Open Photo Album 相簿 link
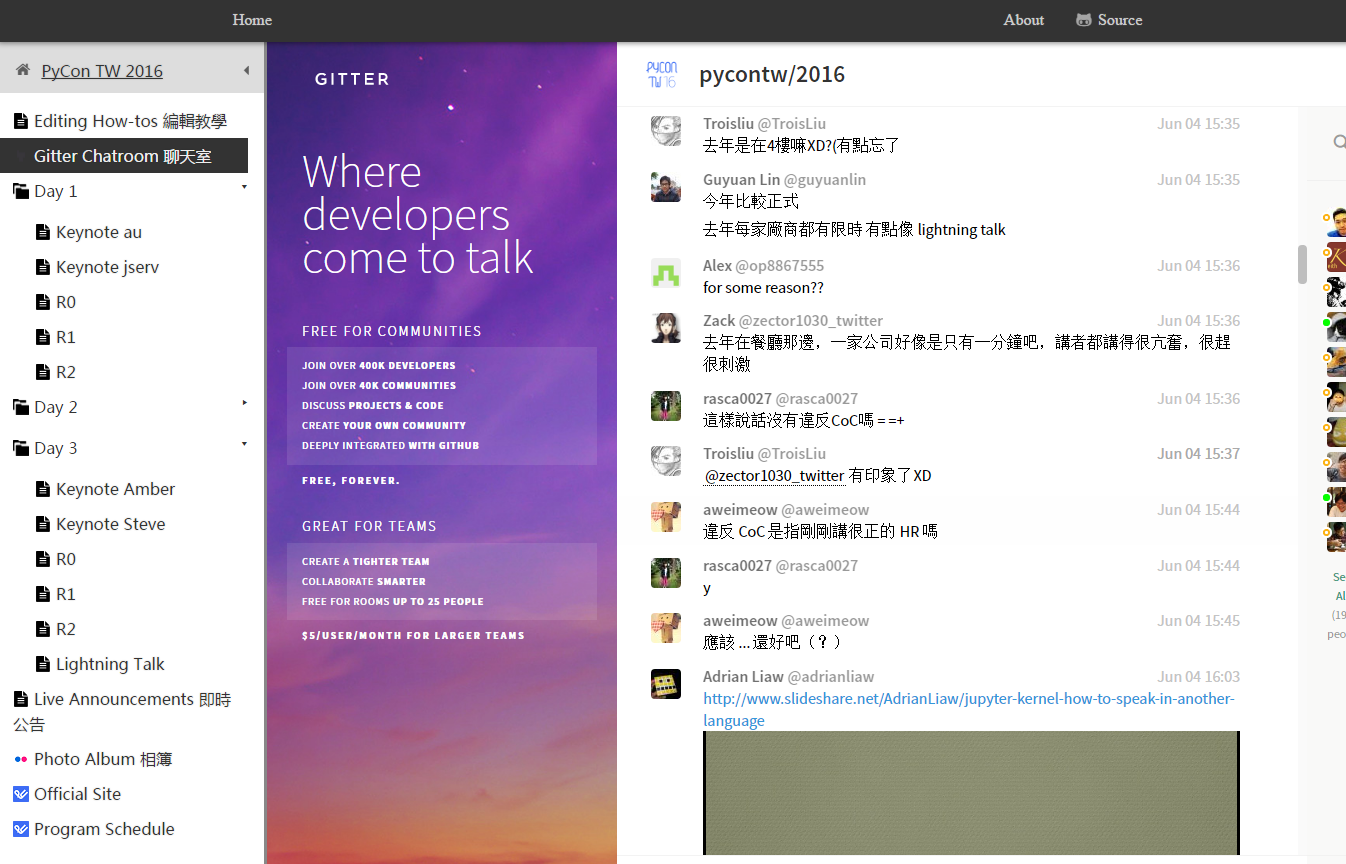1346x864 pixels. [103, 759]
